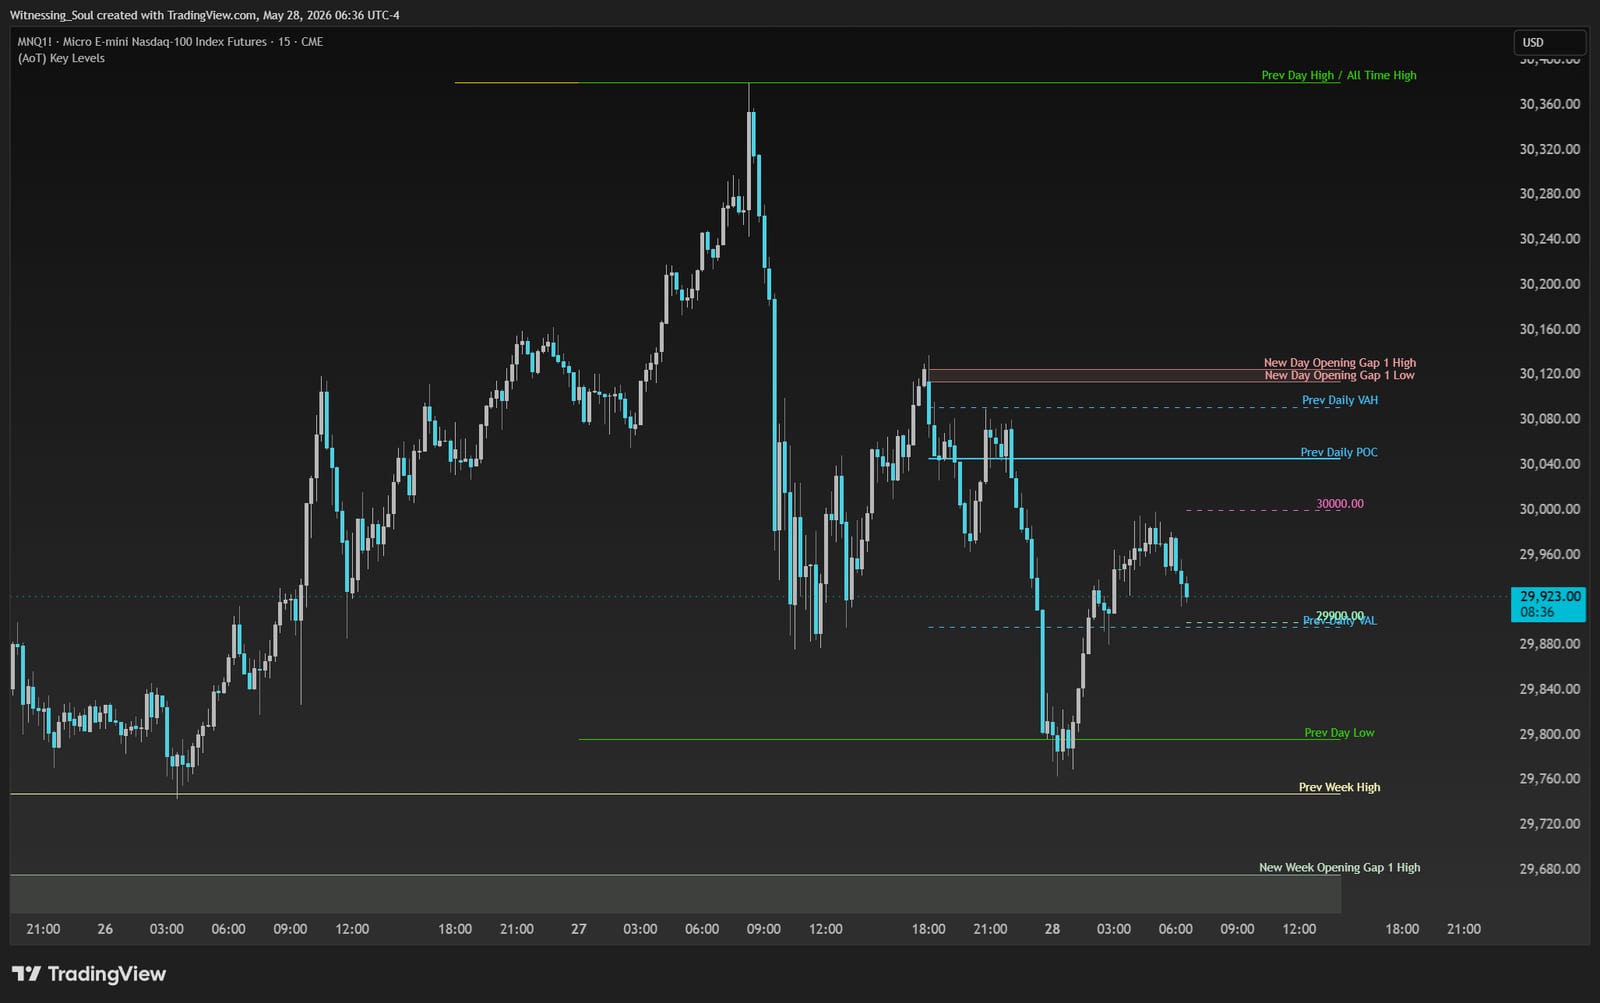The image size is (1600, 1003).
Task: Click the 30,160.00 price axis value
Action: click(1550, 329)
